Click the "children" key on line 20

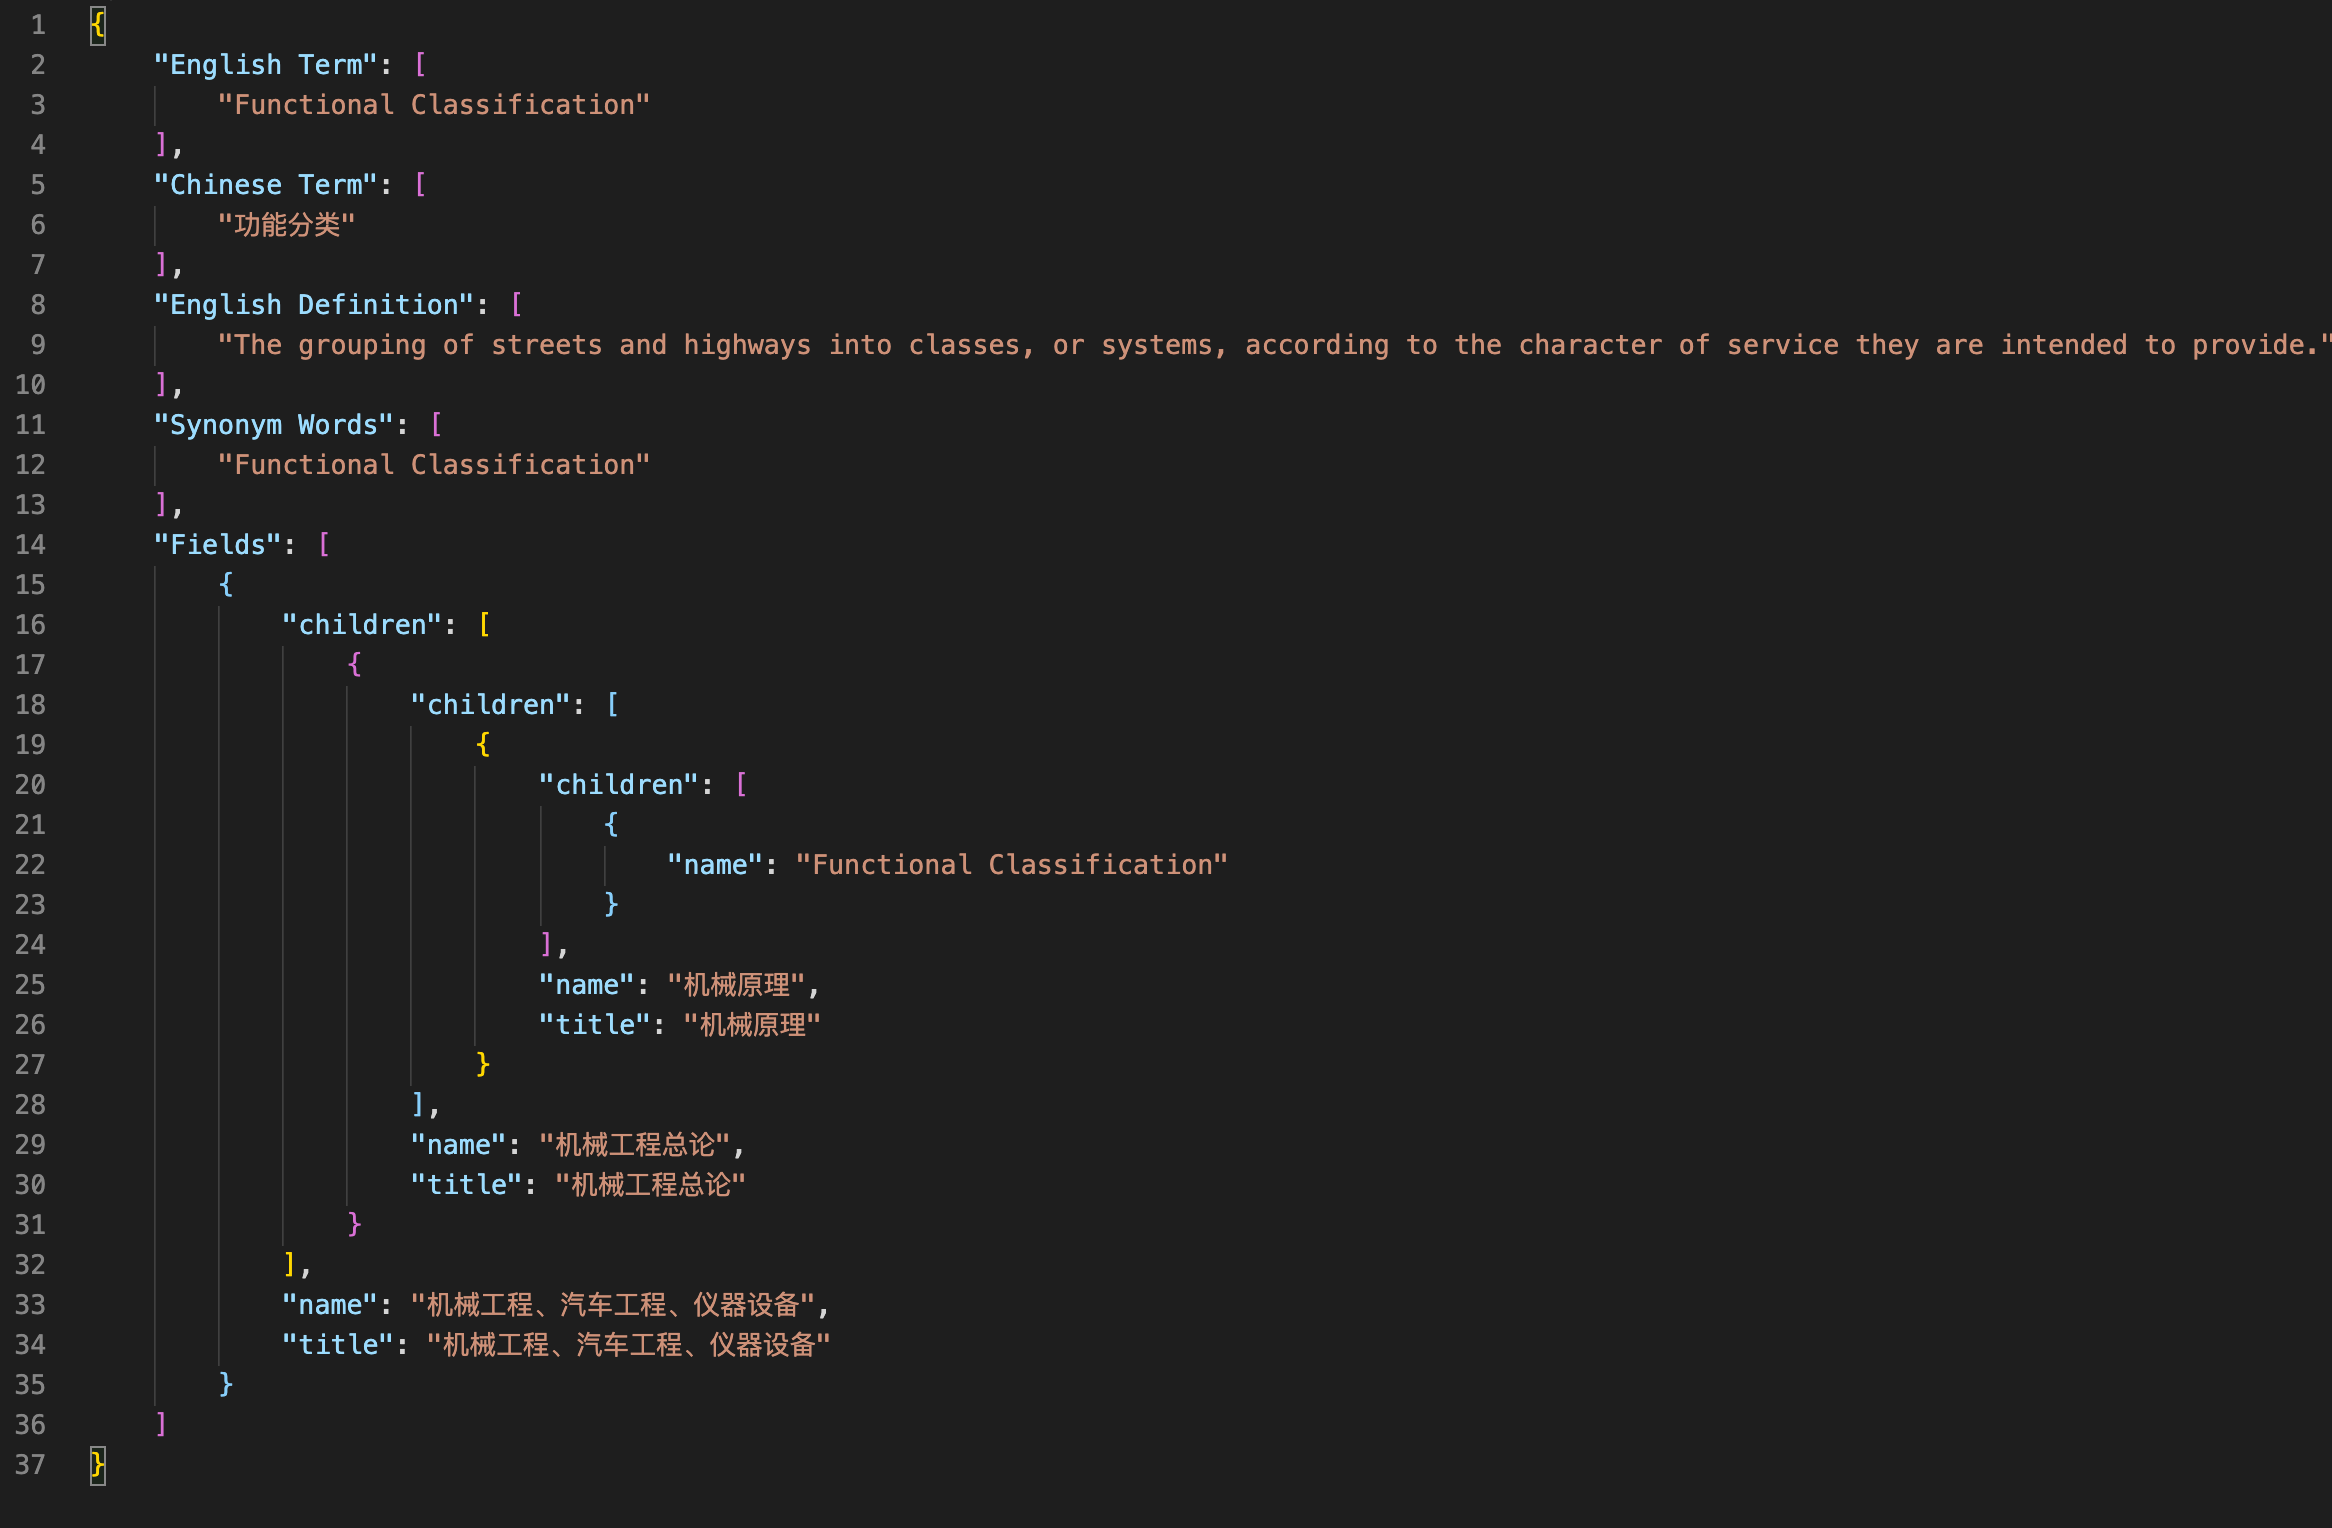618,785
